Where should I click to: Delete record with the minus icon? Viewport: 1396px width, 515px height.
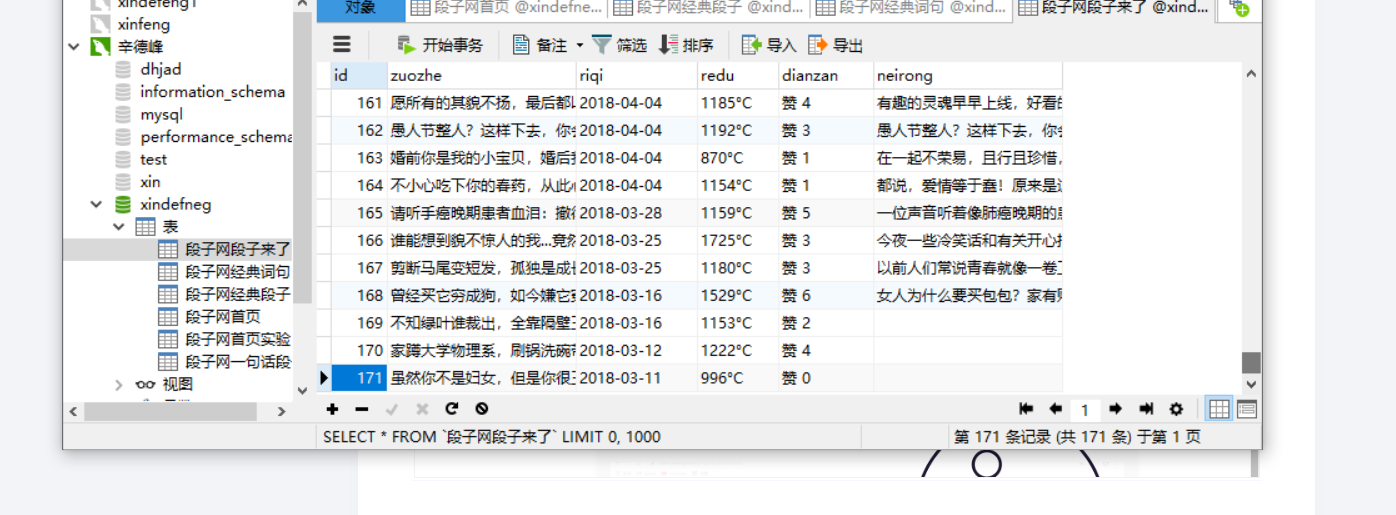coord(362,409)
